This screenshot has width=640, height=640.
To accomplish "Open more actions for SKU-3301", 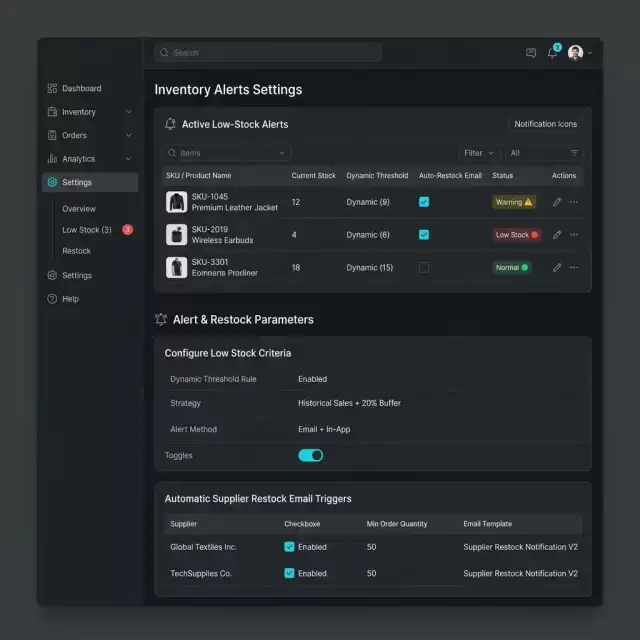I will pyautogui.click(x=574, y=267).
